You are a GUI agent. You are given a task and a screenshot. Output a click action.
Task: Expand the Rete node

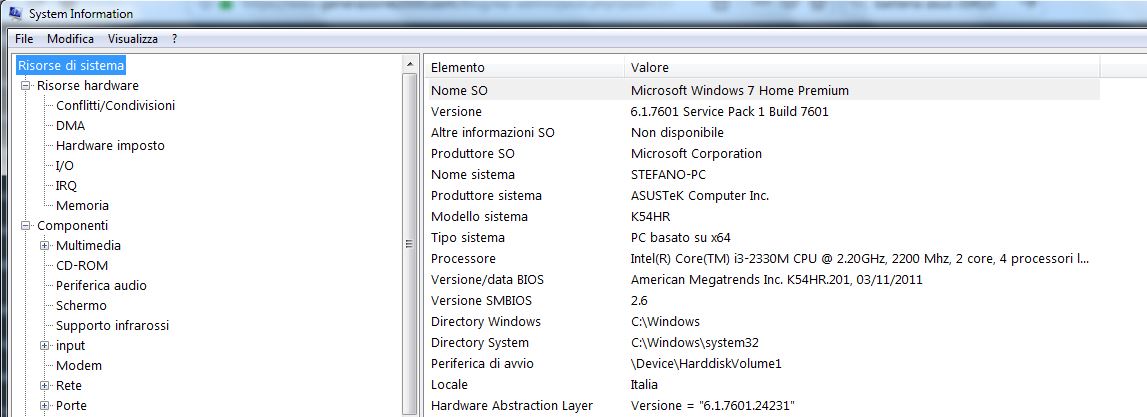tap(45, 386)
